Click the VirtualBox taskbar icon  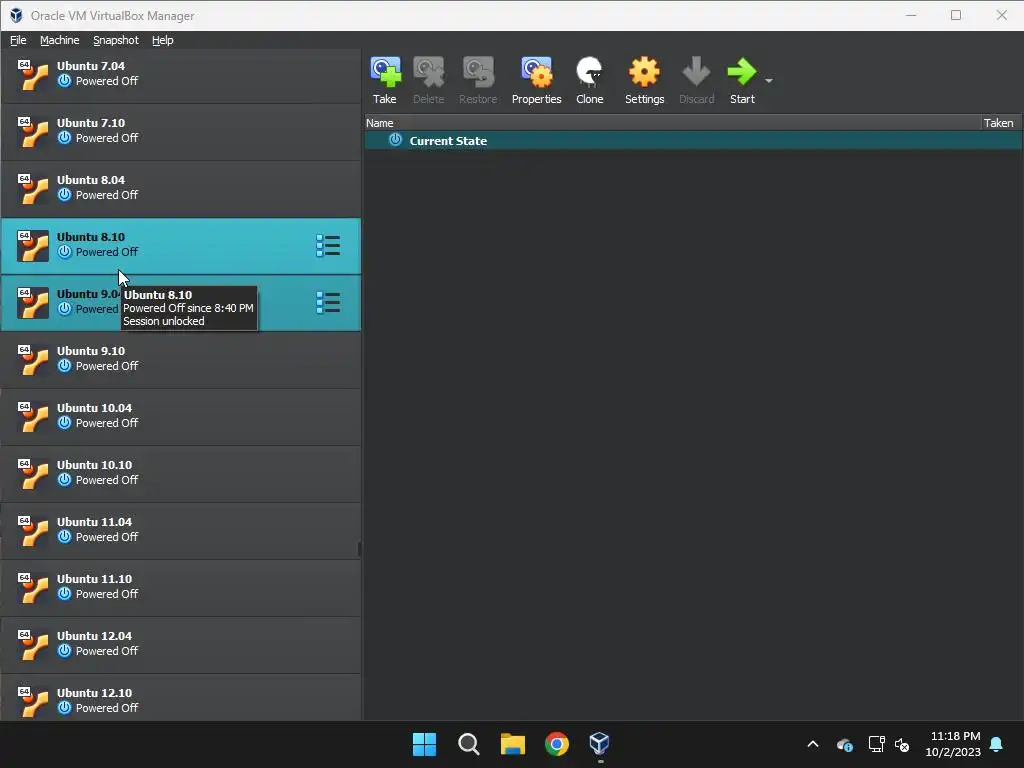coord(600,744)
